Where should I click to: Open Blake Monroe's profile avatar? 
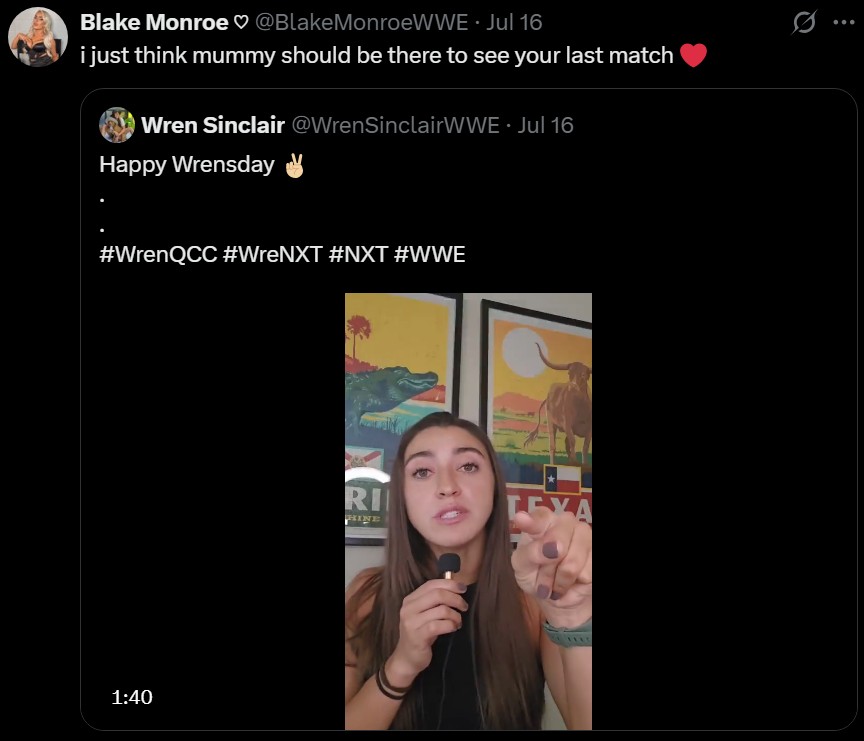[37, 36]
